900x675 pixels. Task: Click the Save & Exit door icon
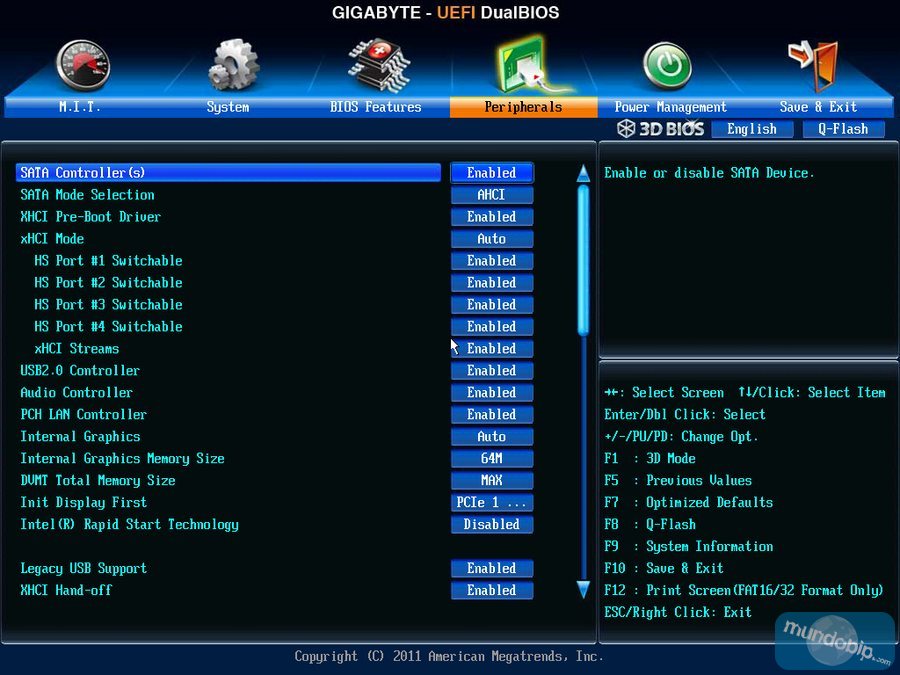point(814,65)
